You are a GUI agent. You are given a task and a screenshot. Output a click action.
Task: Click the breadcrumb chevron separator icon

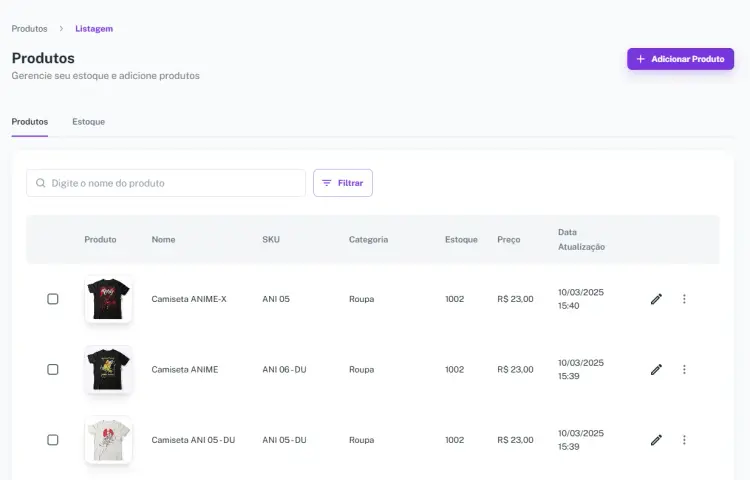click(61, 29)
